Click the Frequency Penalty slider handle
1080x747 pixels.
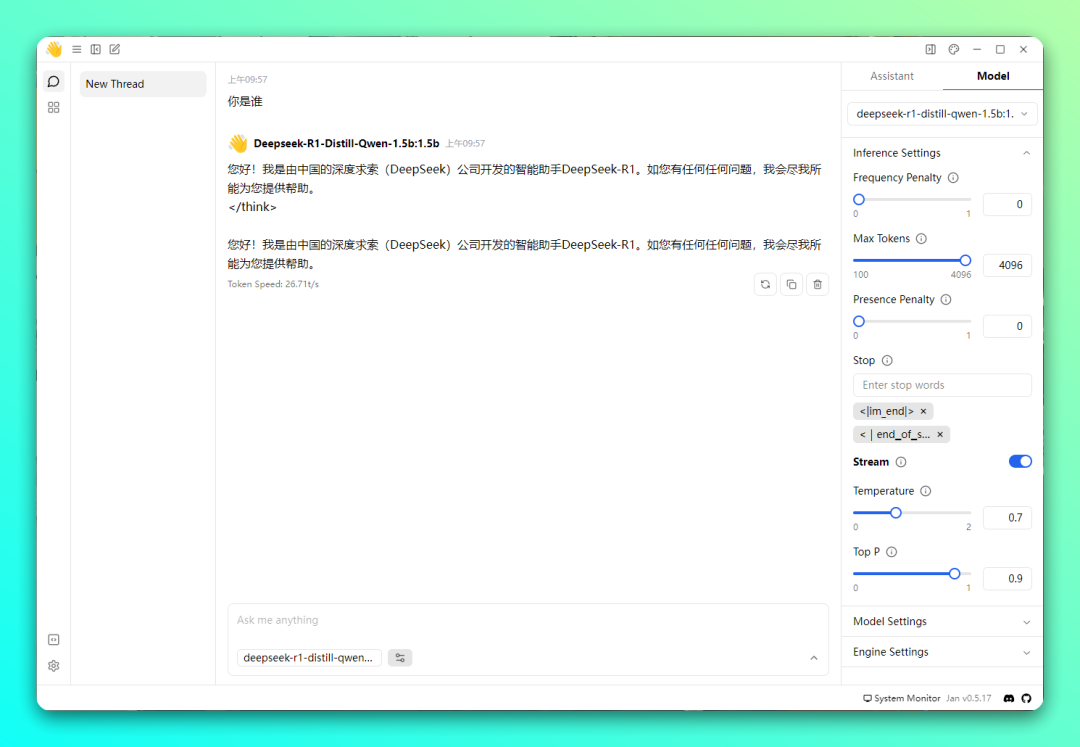click(x=859, y=200)
